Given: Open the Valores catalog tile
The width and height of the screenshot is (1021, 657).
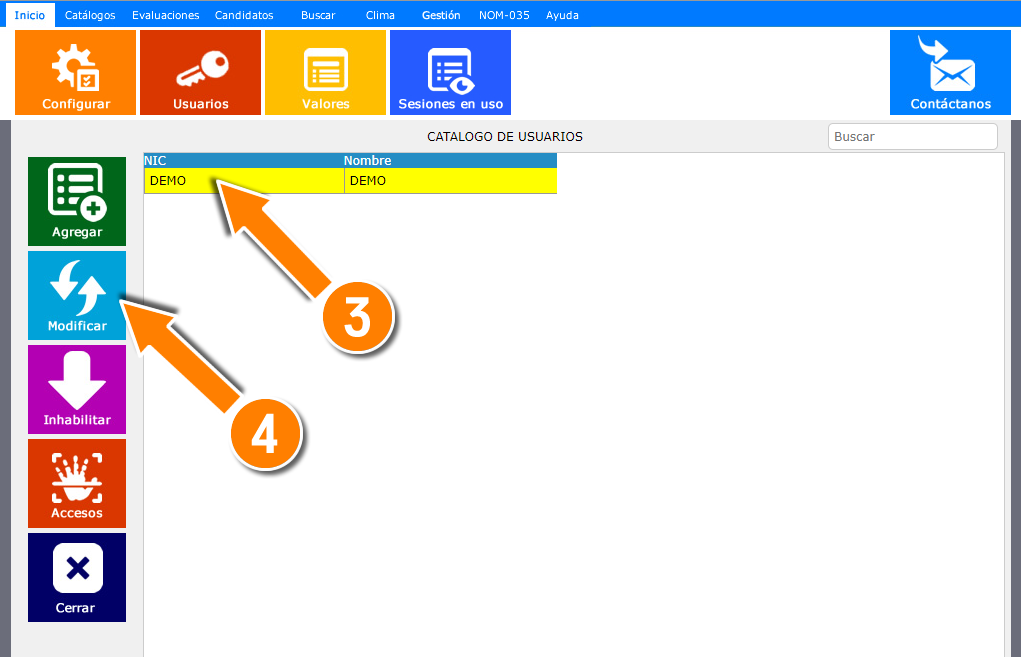Looking at the screenshot, I should click(x=325, y=73).
